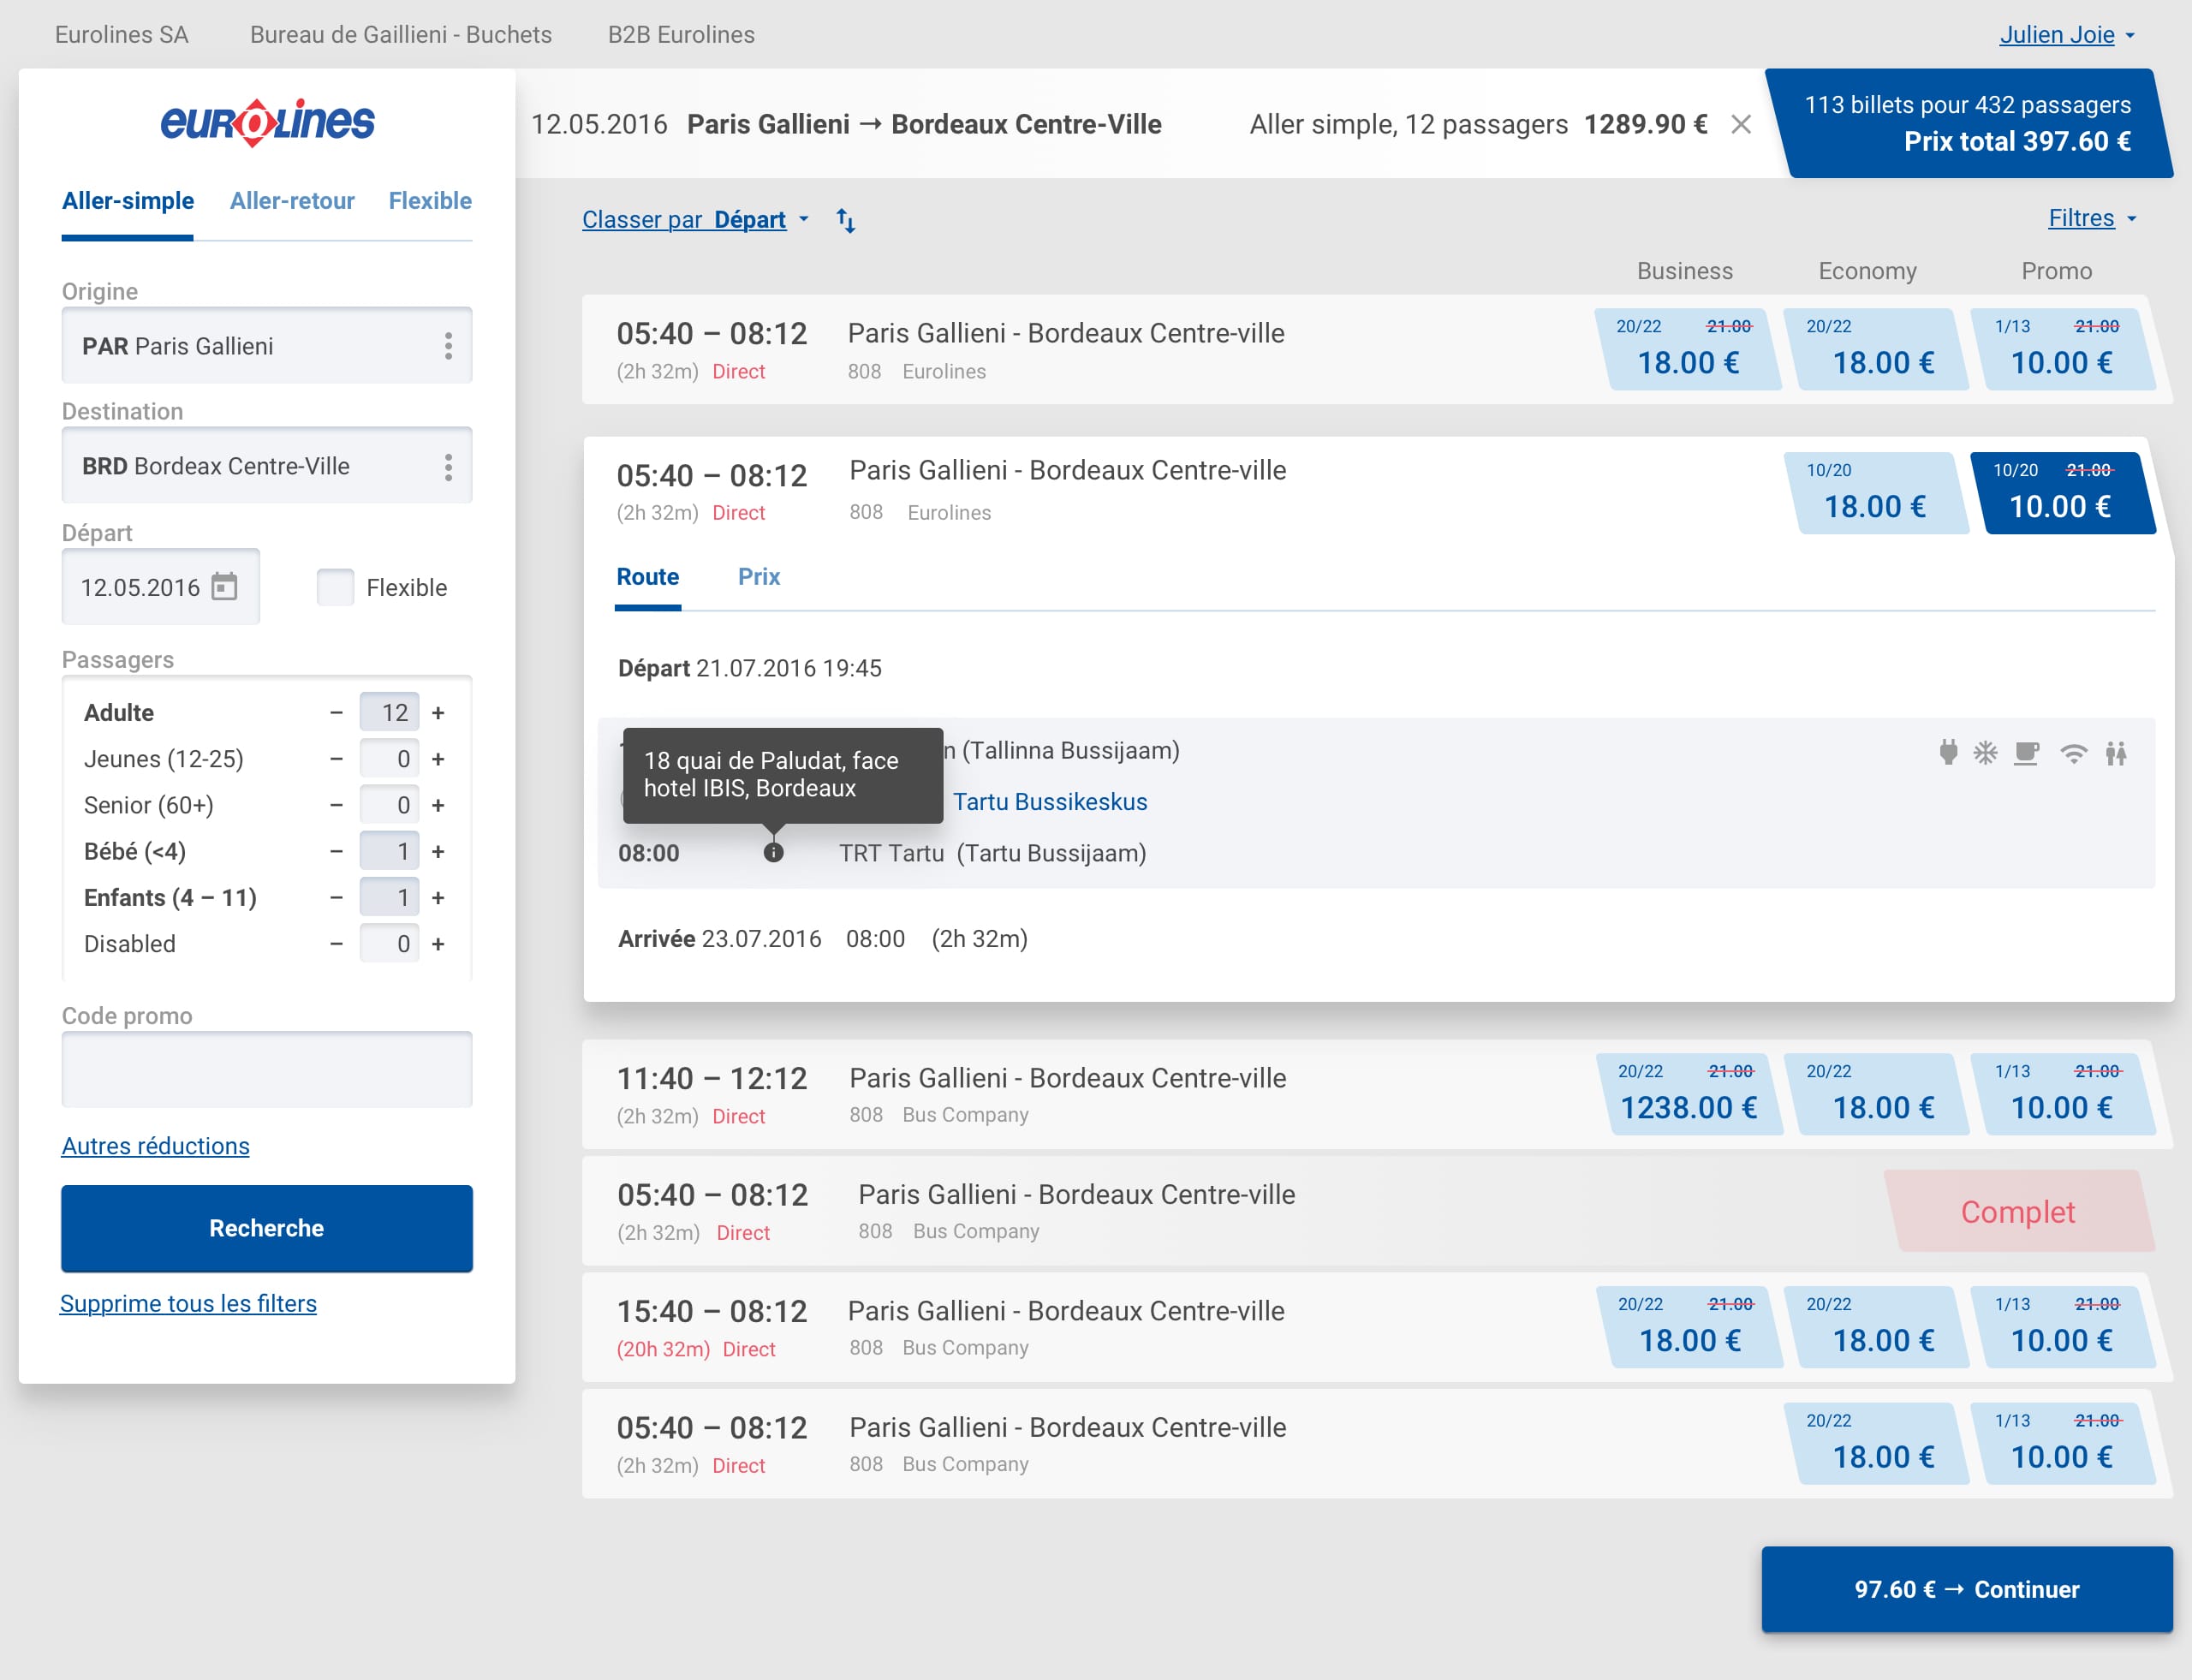Select Business fare on first 05:40 trip
Screen dimensions: 2192x1680
pyautogui.click(x=1688, y=349)
